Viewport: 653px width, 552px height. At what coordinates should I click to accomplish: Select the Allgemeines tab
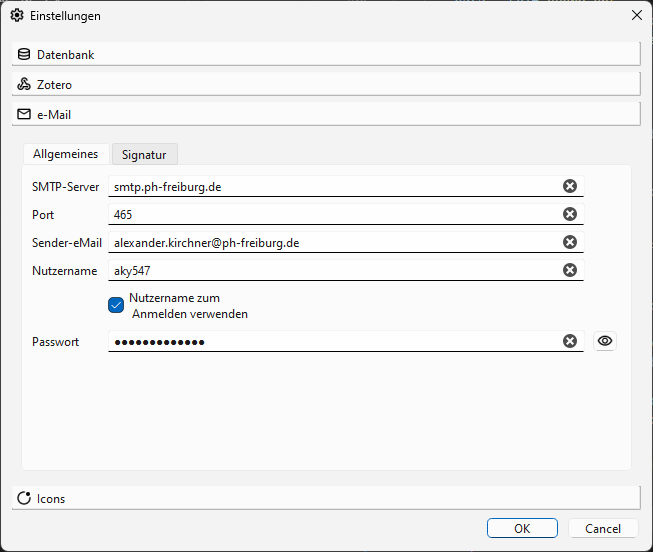click(x=66, y=154)
